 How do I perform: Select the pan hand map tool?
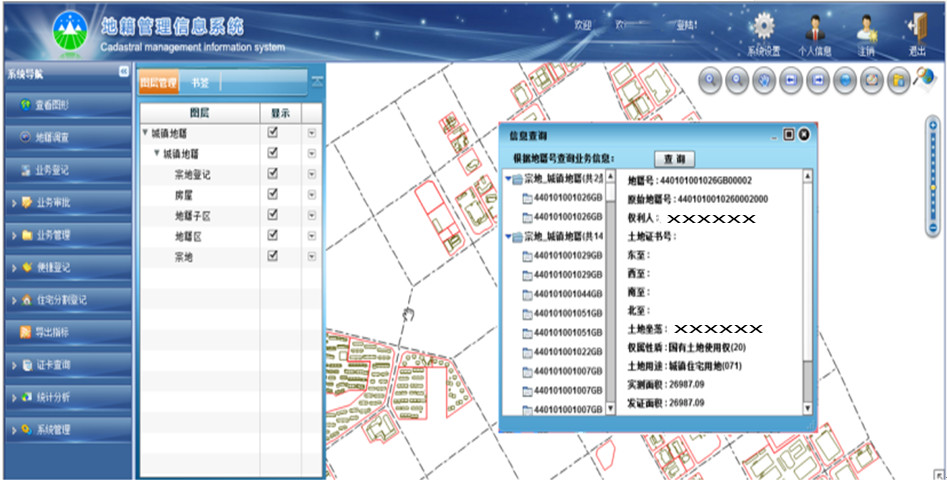click(764, 80)
